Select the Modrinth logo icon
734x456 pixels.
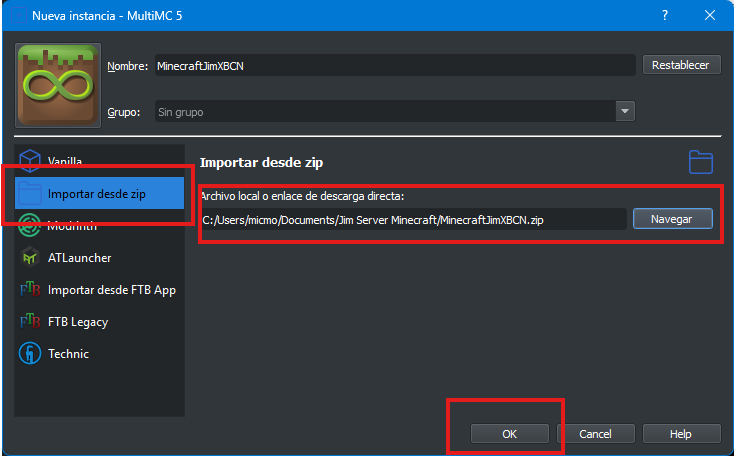point(30,225)
